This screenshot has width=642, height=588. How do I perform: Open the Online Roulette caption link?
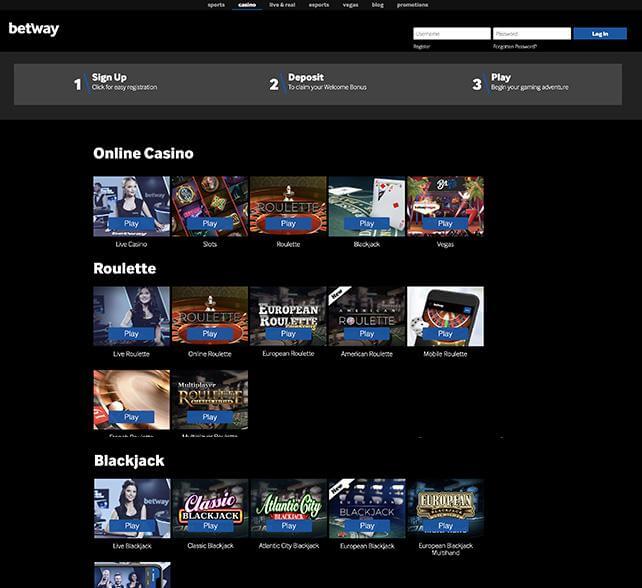(x=210, y=354)
